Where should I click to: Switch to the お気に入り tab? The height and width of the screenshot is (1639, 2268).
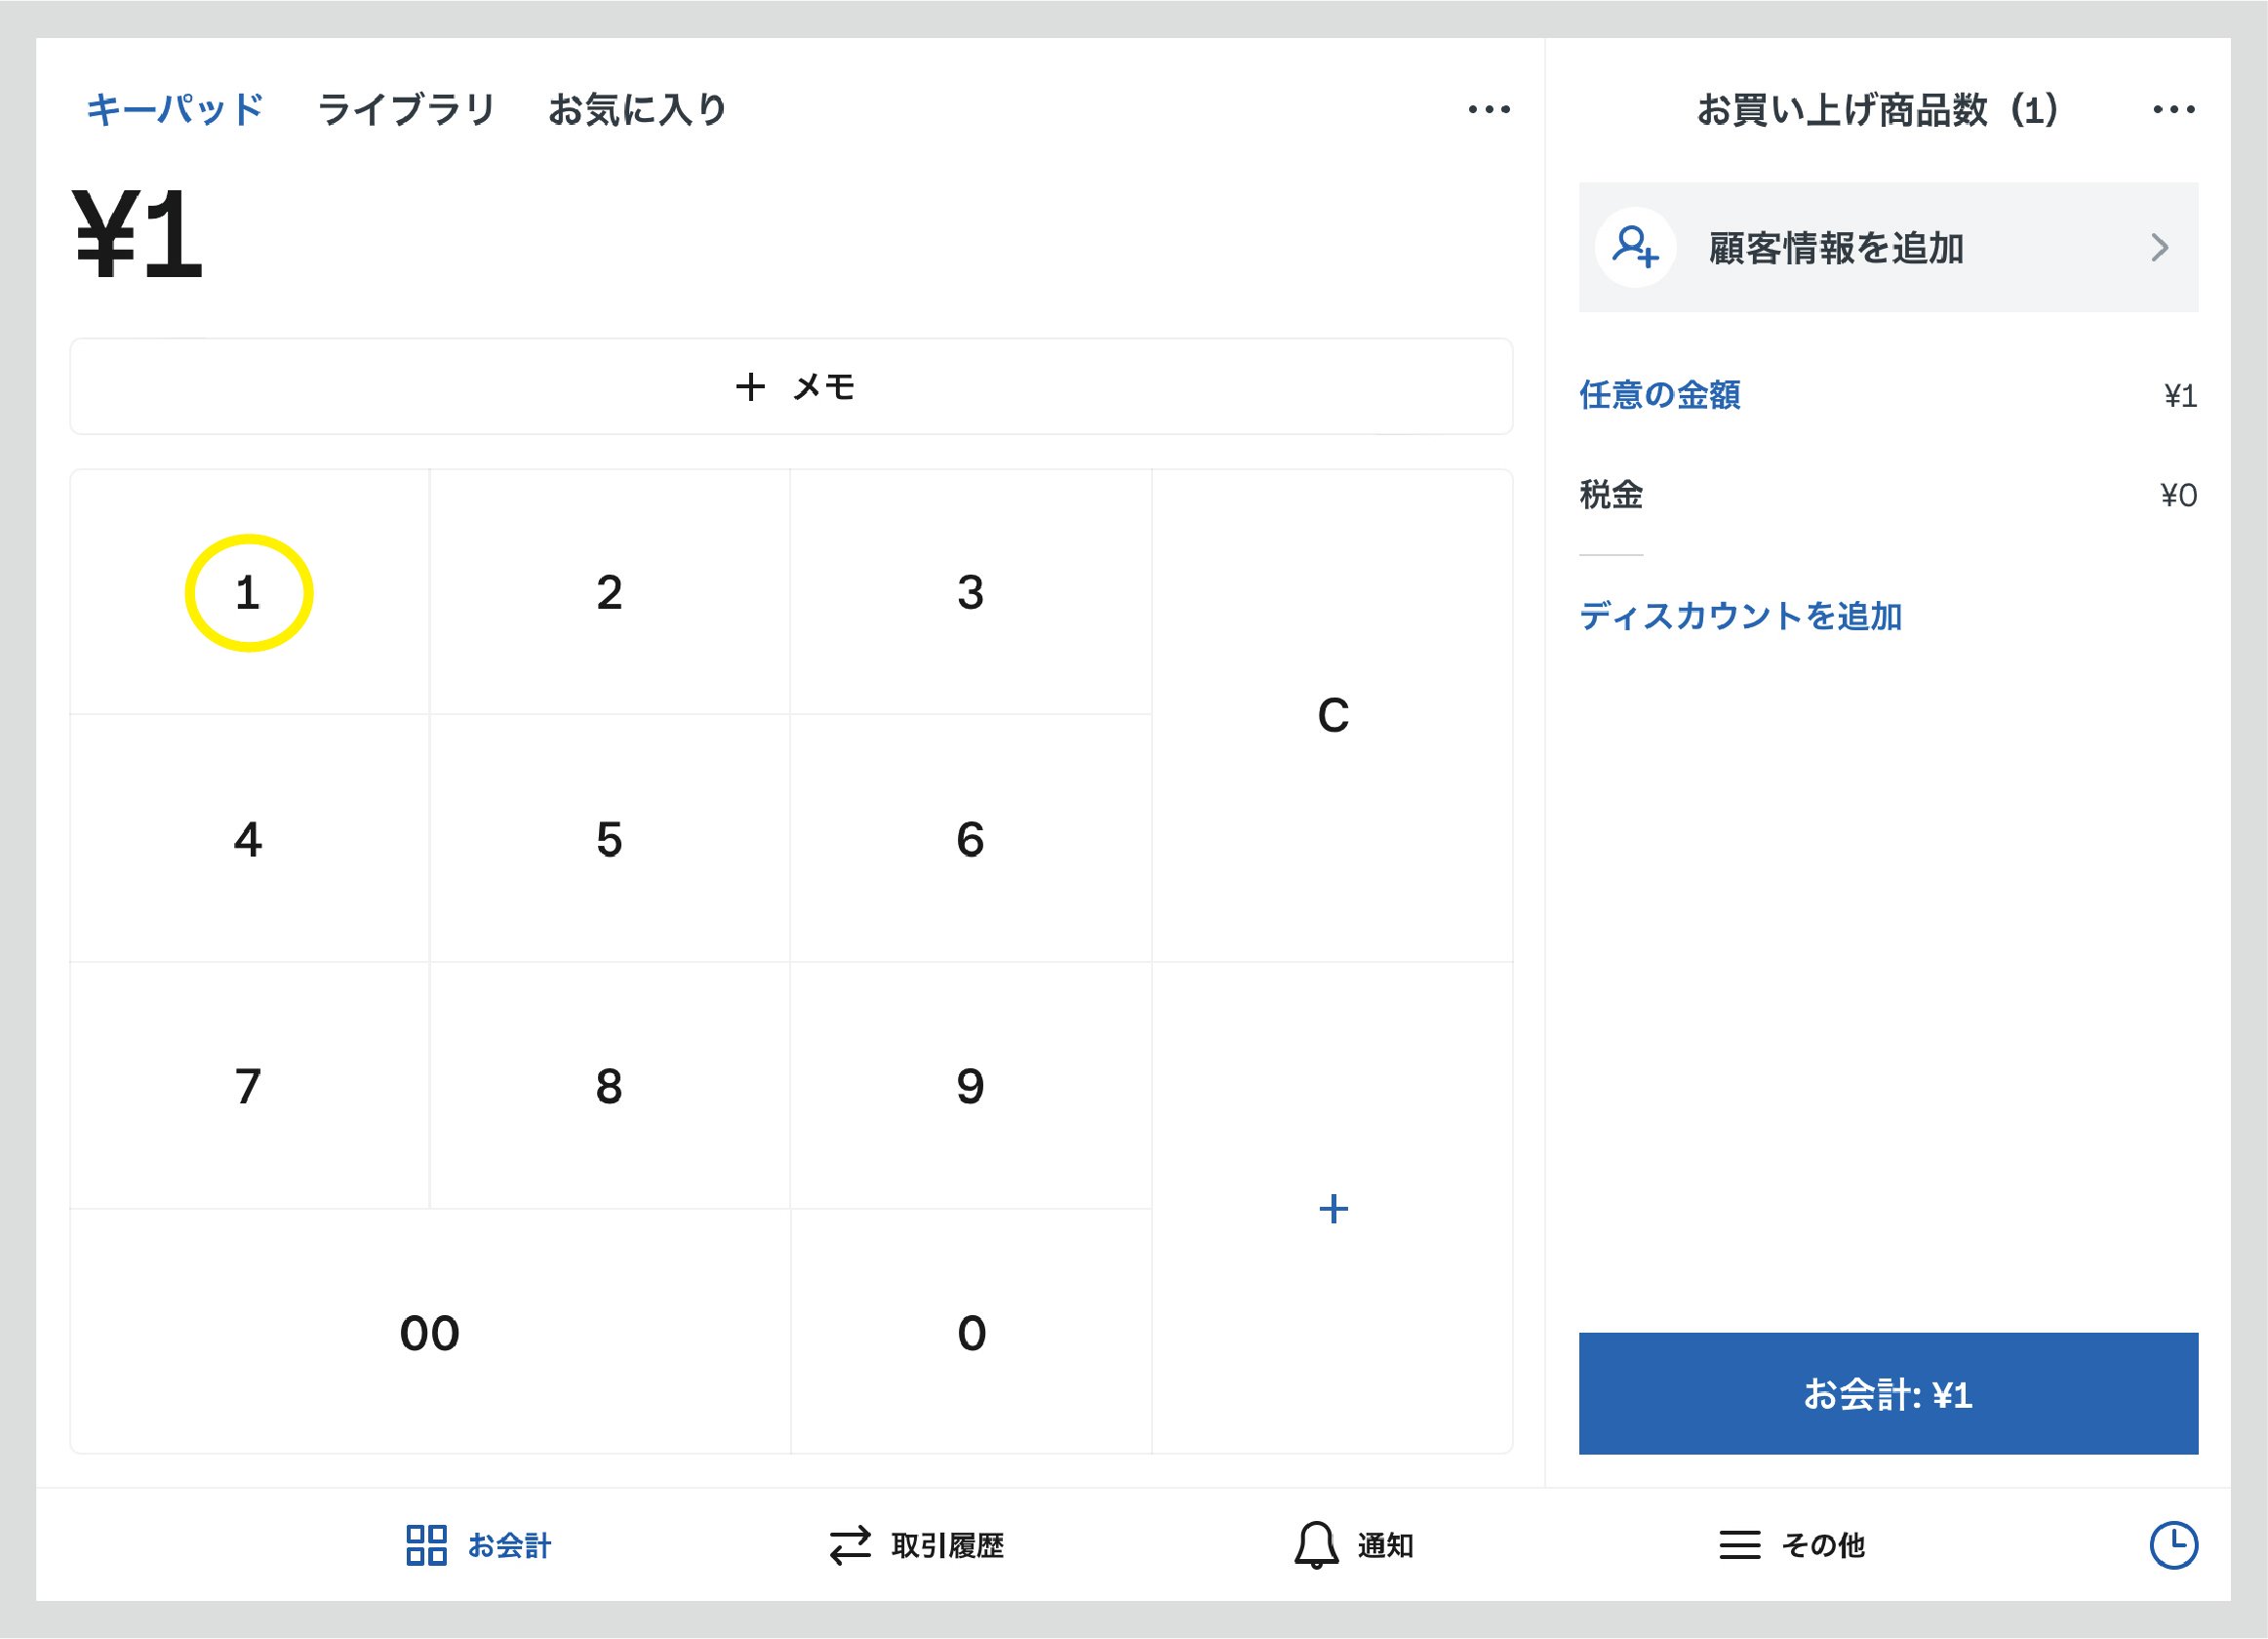[639, 110]
